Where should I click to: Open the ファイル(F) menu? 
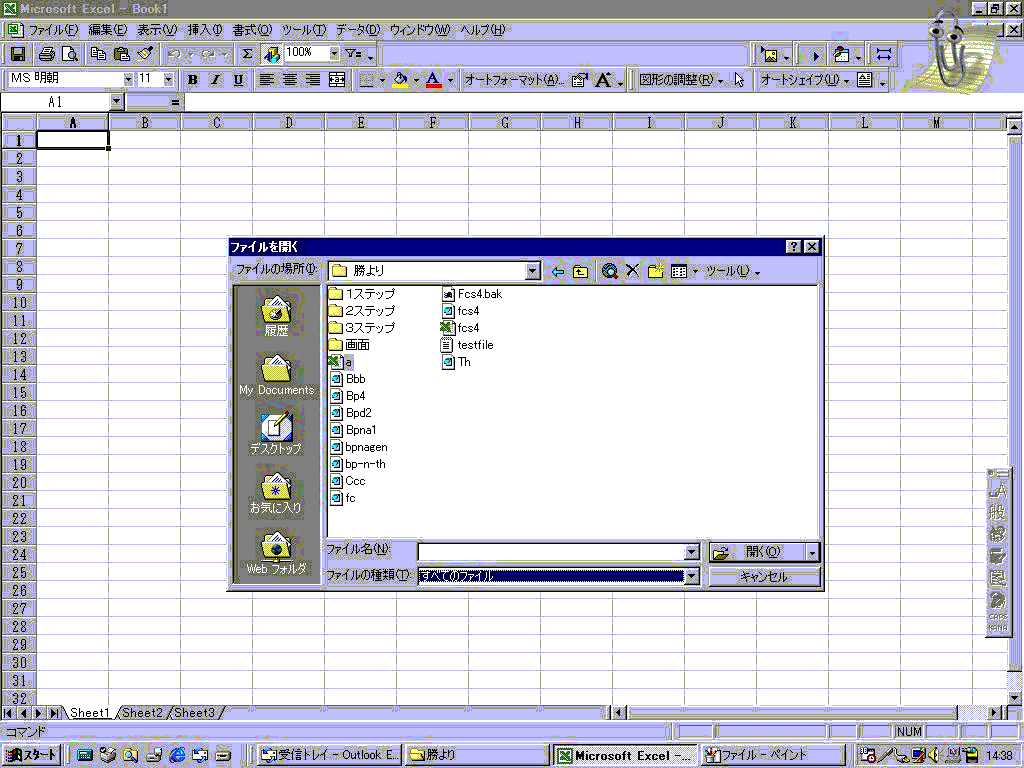click(x=53, y=30)
